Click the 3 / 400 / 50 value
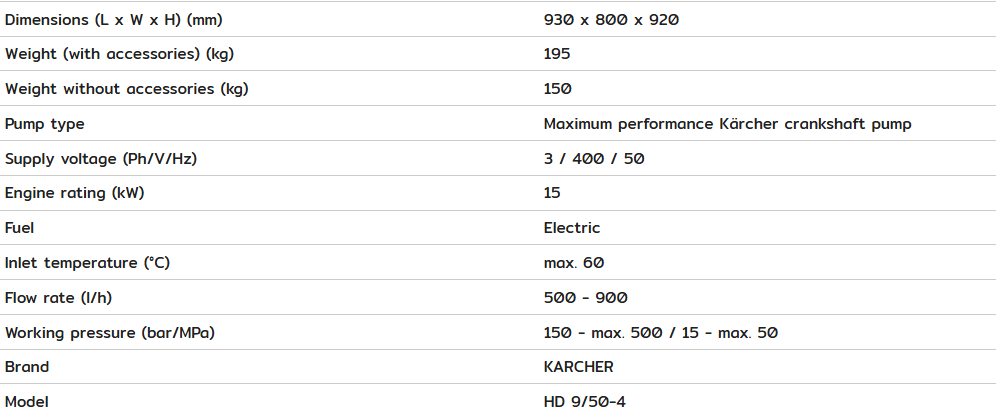The image size is (996, 418). coord(594,159)
